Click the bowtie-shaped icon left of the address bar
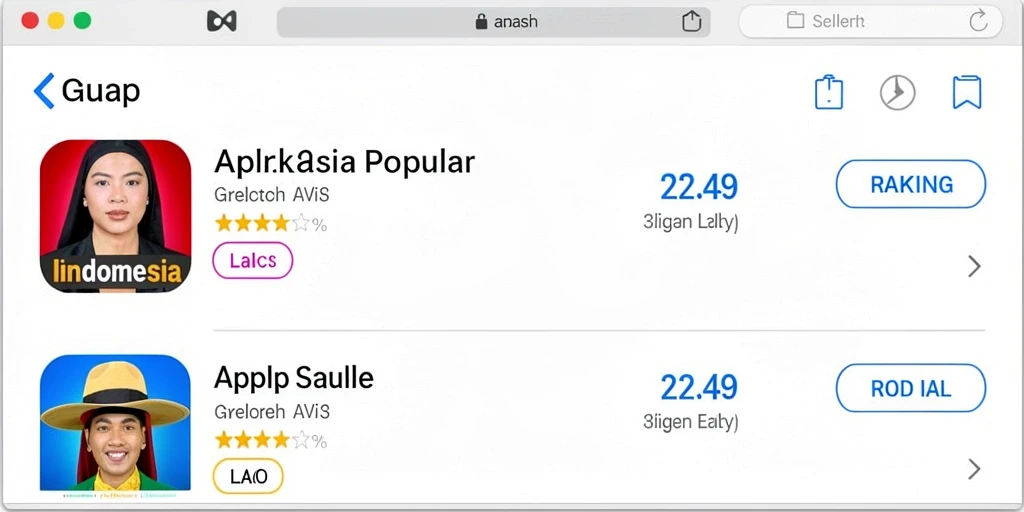This screenshot has width=1024, height=512. click(221, 22)
